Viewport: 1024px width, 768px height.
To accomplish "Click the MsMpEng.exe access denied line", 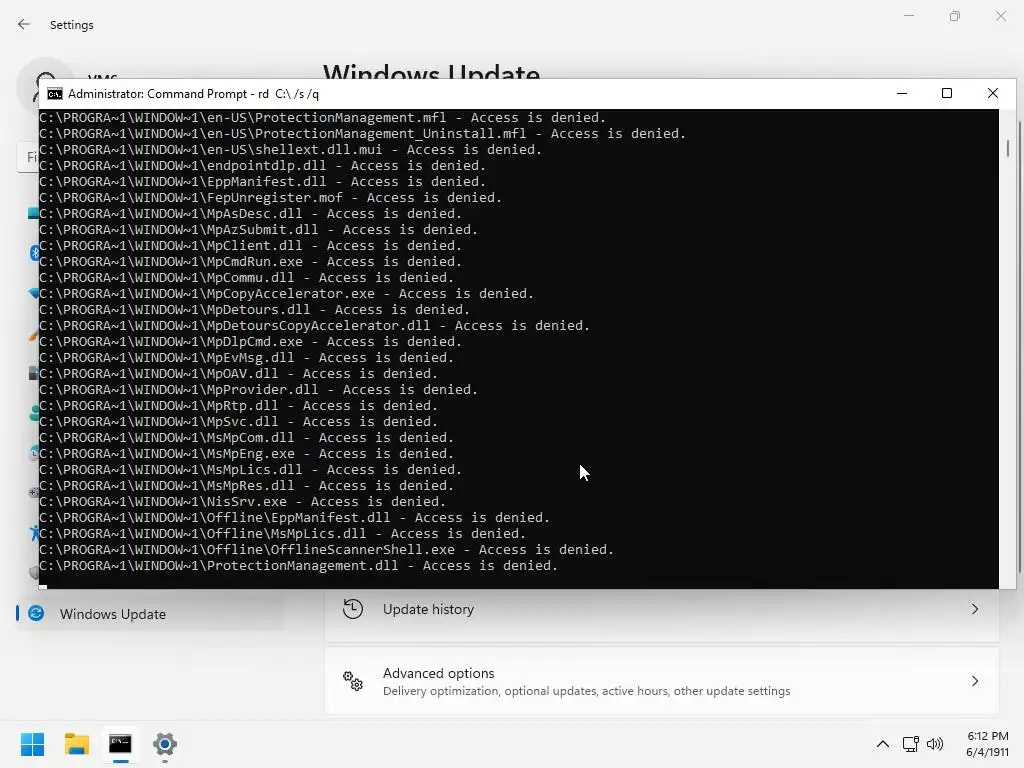I will tap(246, 454).
